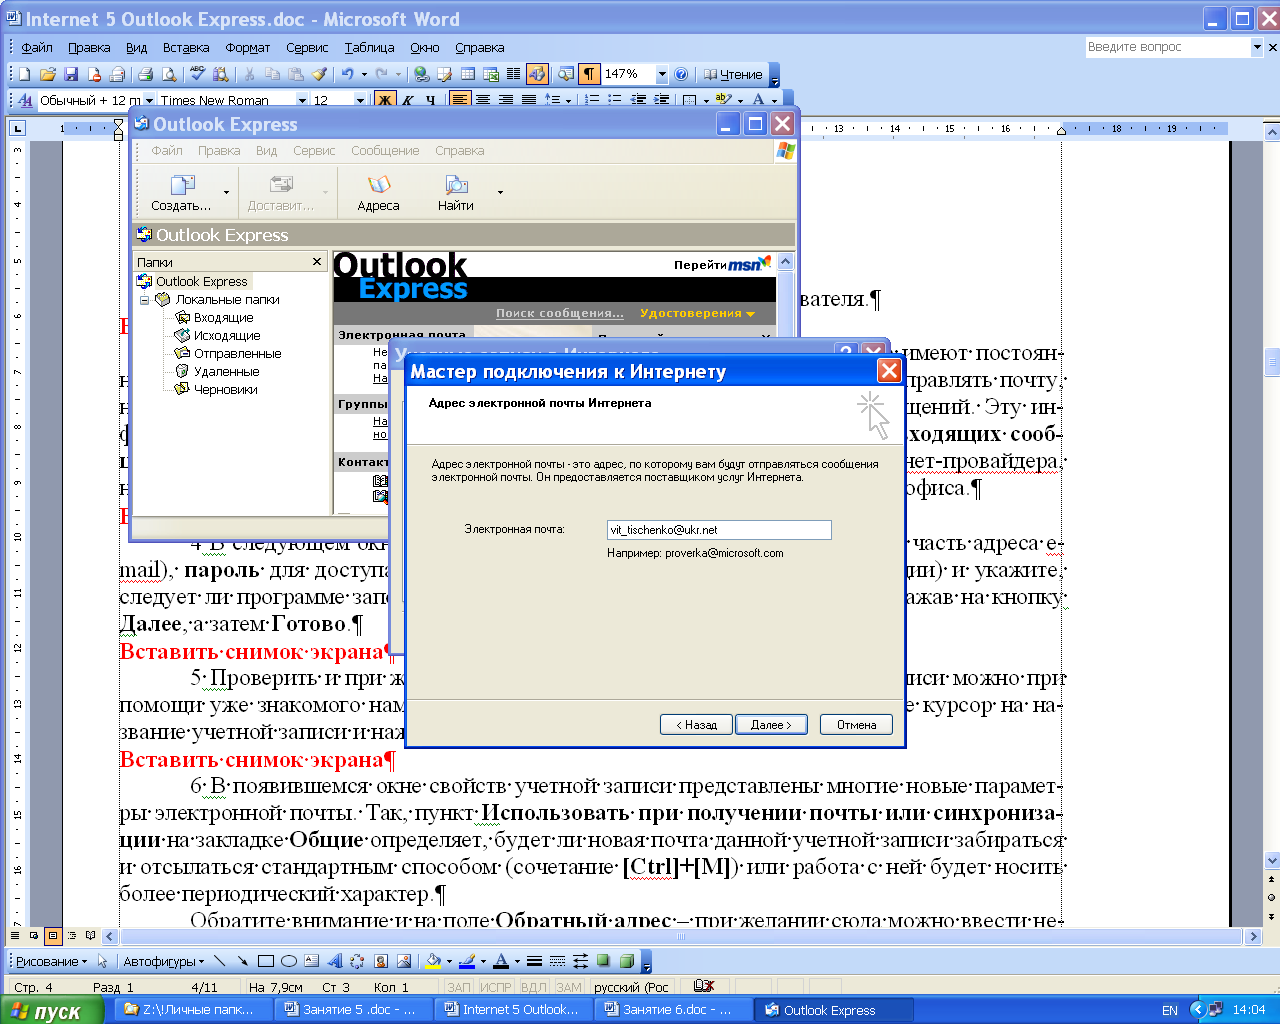Screen dimensions: 1280x1024
Task: Select the rectangle drawing tool
Action: coord(265,961)
